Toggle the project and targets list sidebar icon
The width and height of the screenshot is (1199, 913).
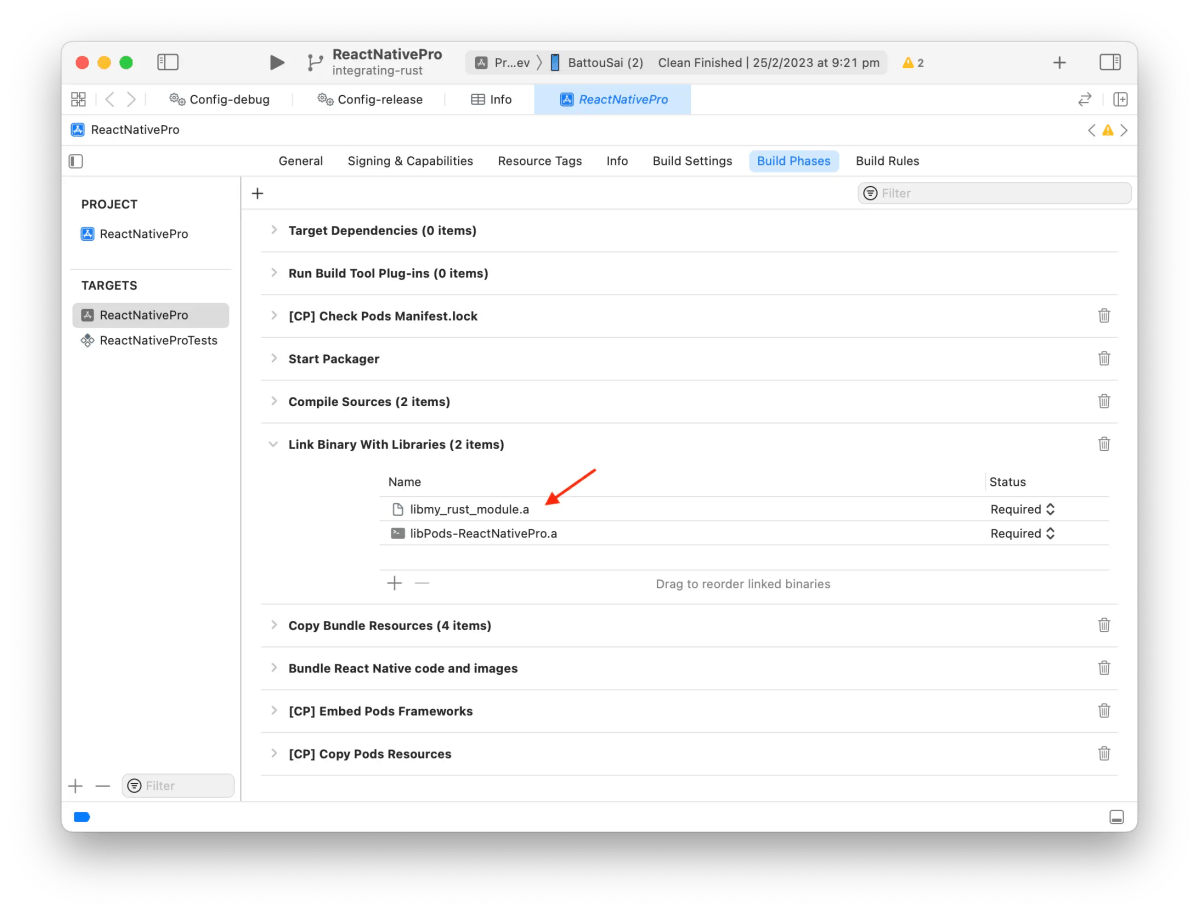pyautogui.click(x=76, y=161)
